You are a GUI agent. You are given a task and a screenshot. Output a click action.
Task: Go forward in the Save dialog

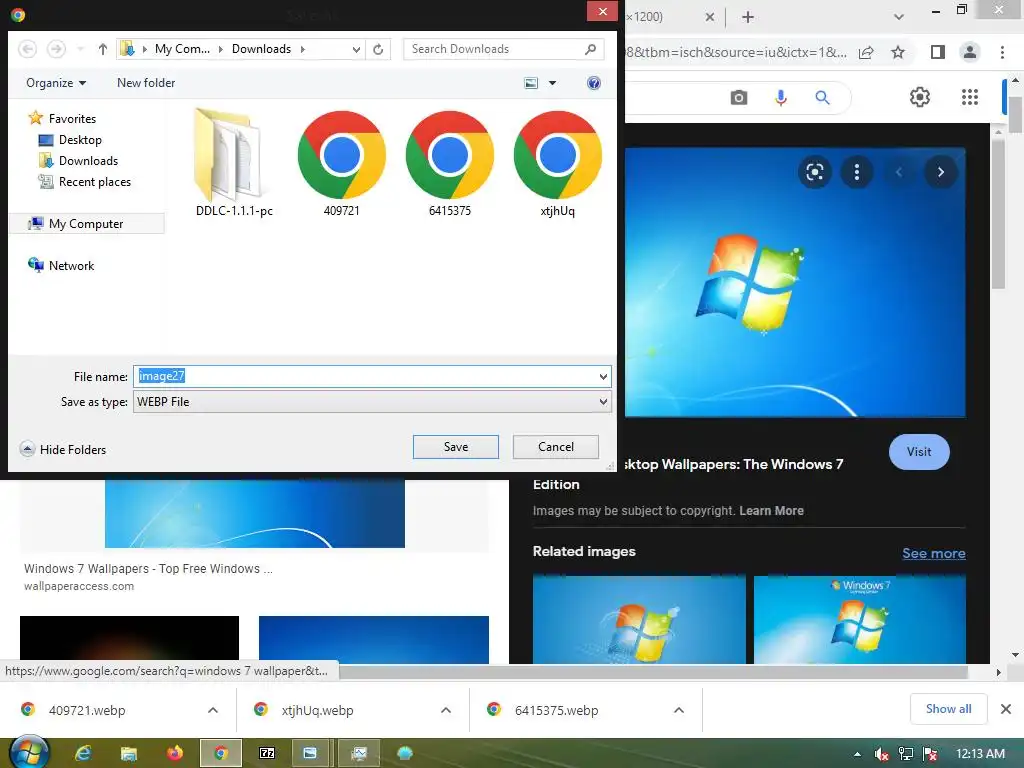(x=56, y=49)
